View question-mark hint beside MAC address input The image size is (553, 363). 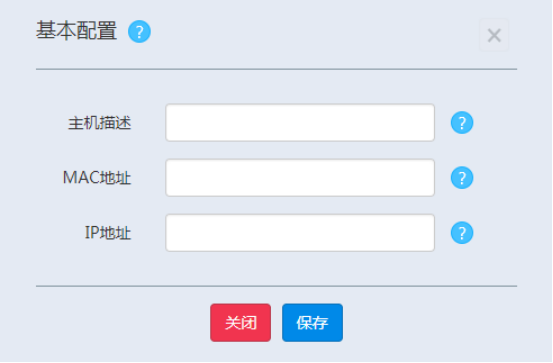[462, 178]
